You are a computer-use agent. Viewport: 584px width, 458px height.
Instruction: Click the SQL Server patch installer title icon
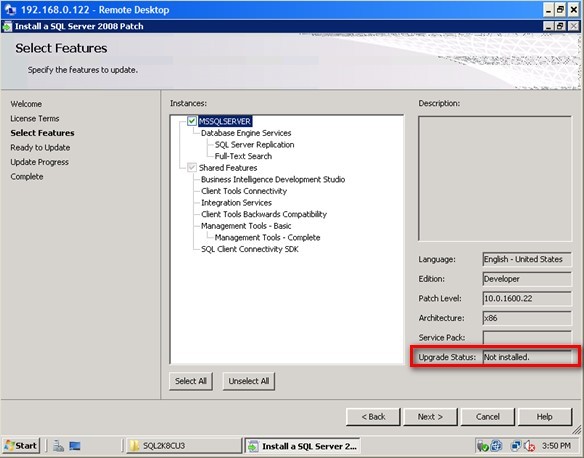click(x=7, y=27)
